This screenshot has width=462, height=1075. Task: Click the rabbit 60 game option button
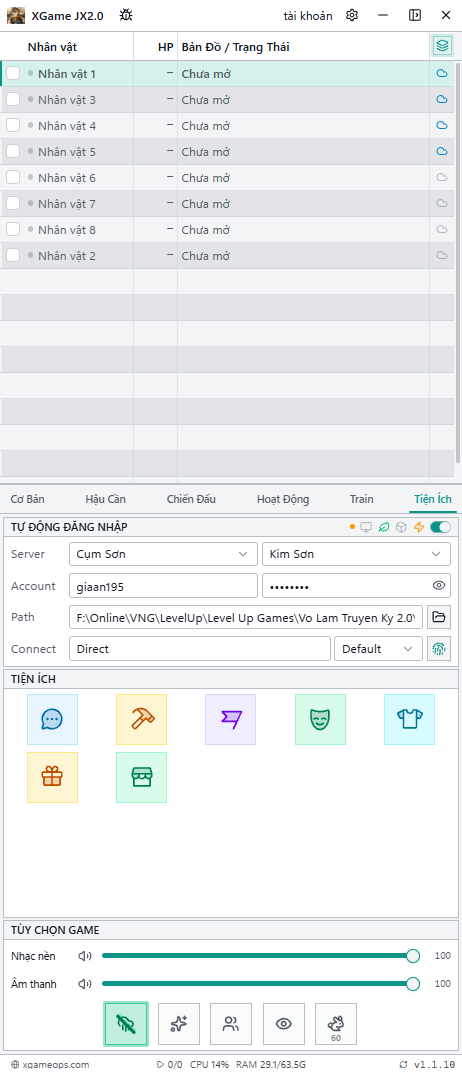tap(336, 1024)
